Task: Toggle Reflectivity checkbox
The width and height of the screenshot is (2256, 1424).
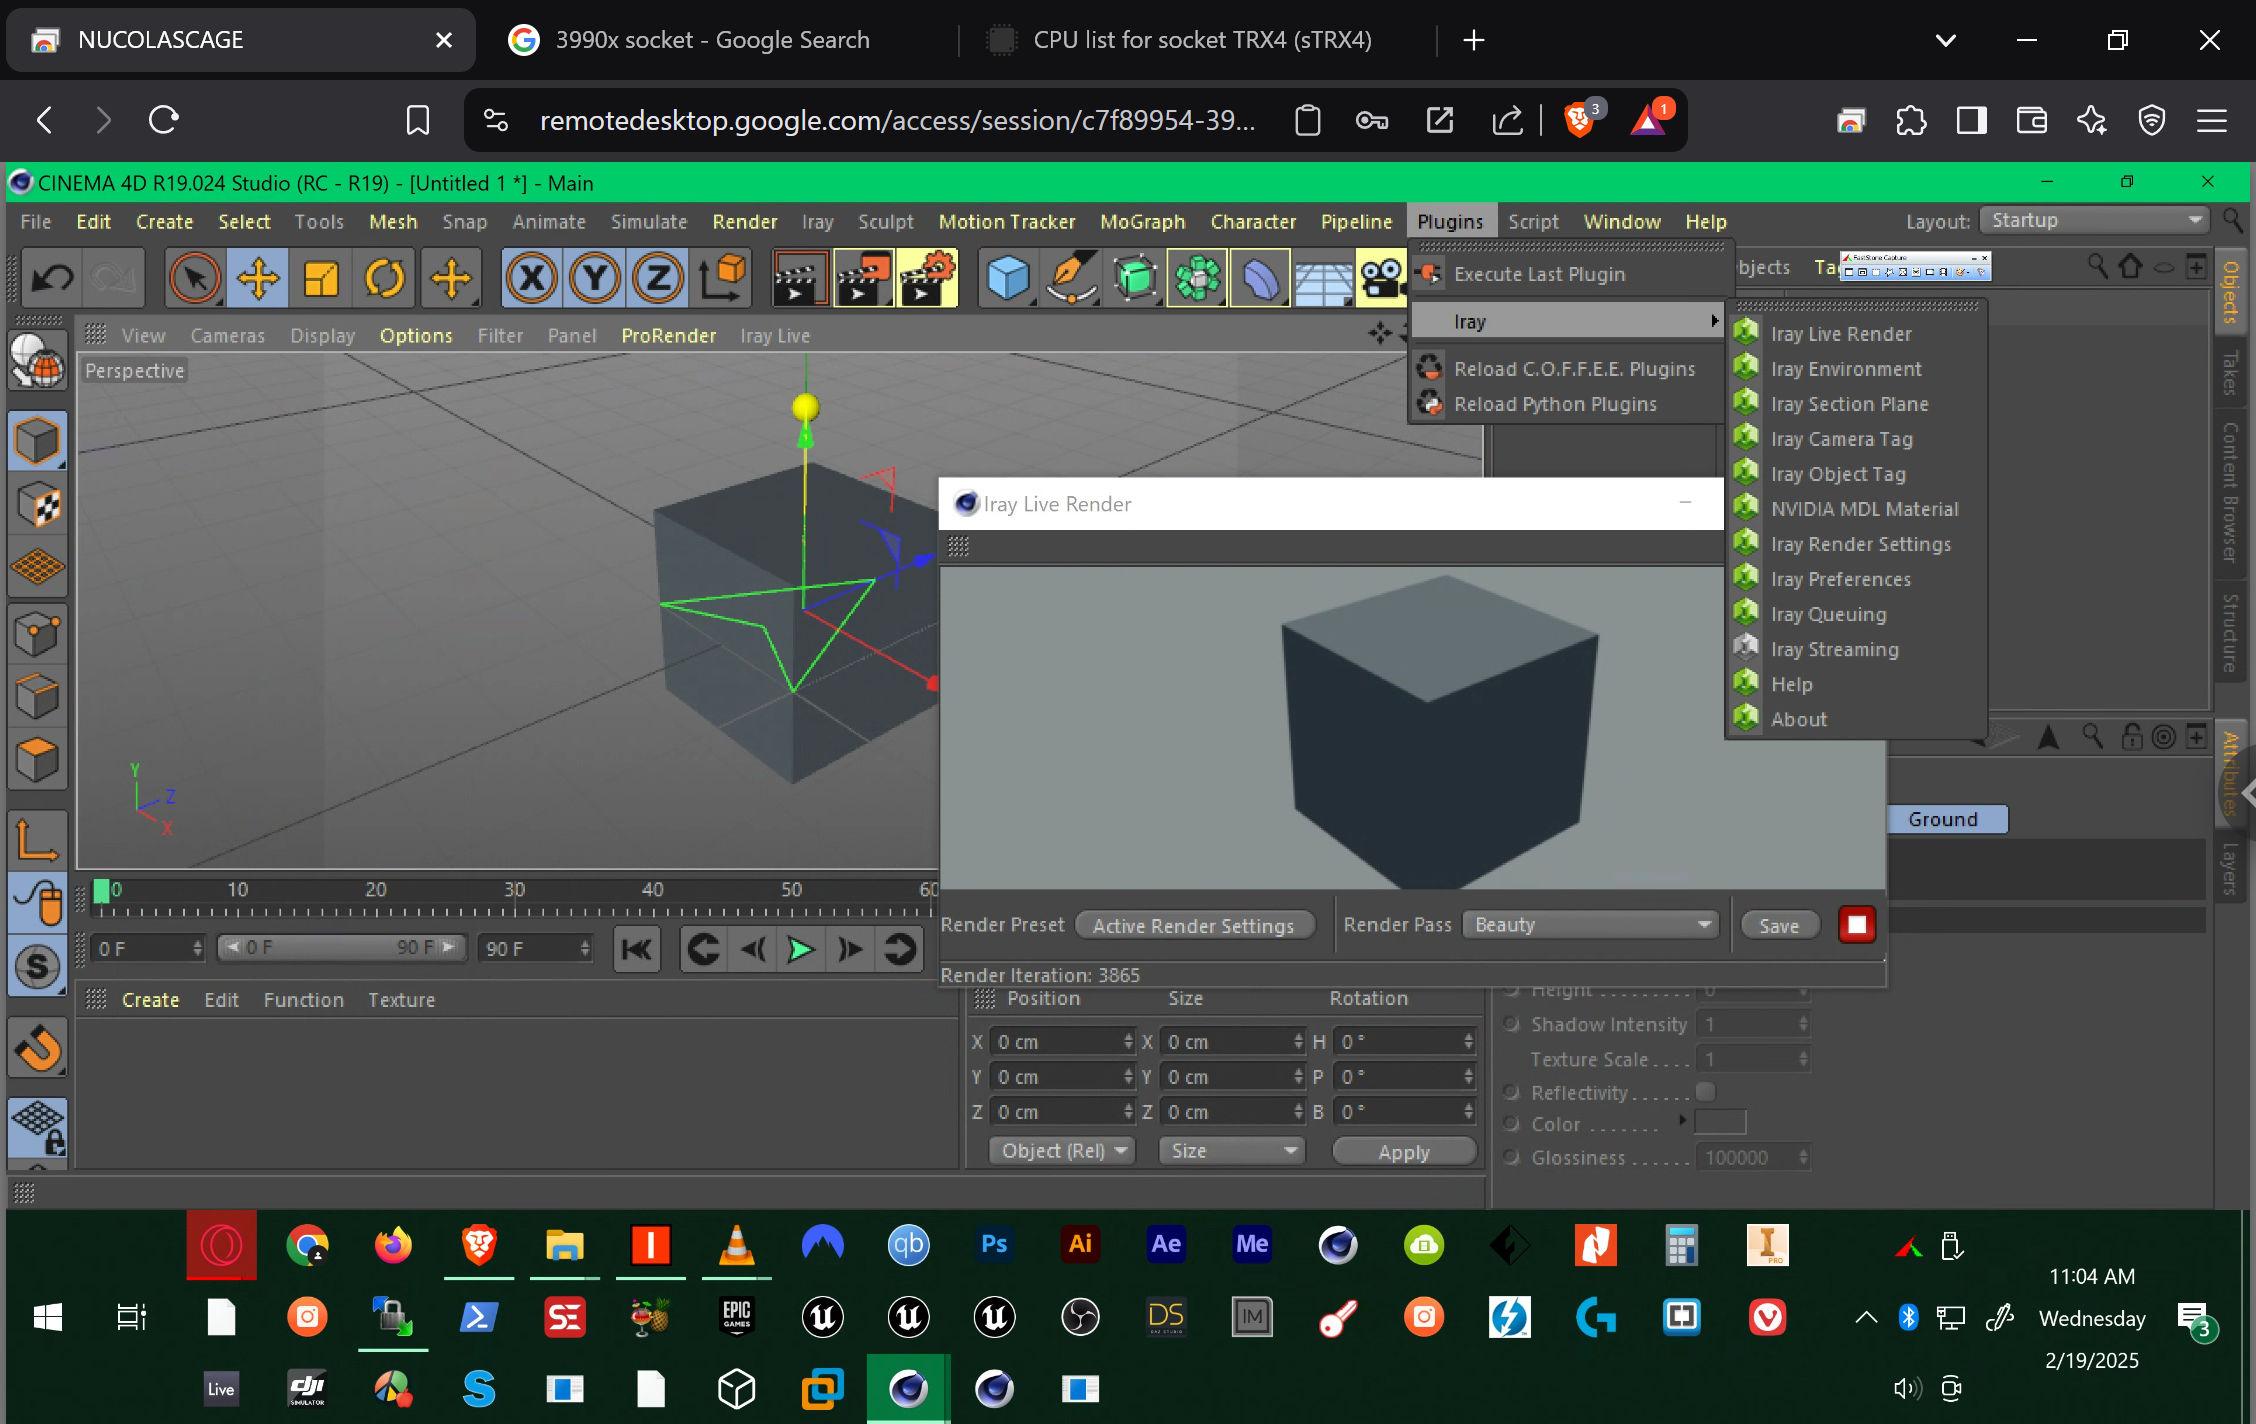Action: tap(1706, 1091)
